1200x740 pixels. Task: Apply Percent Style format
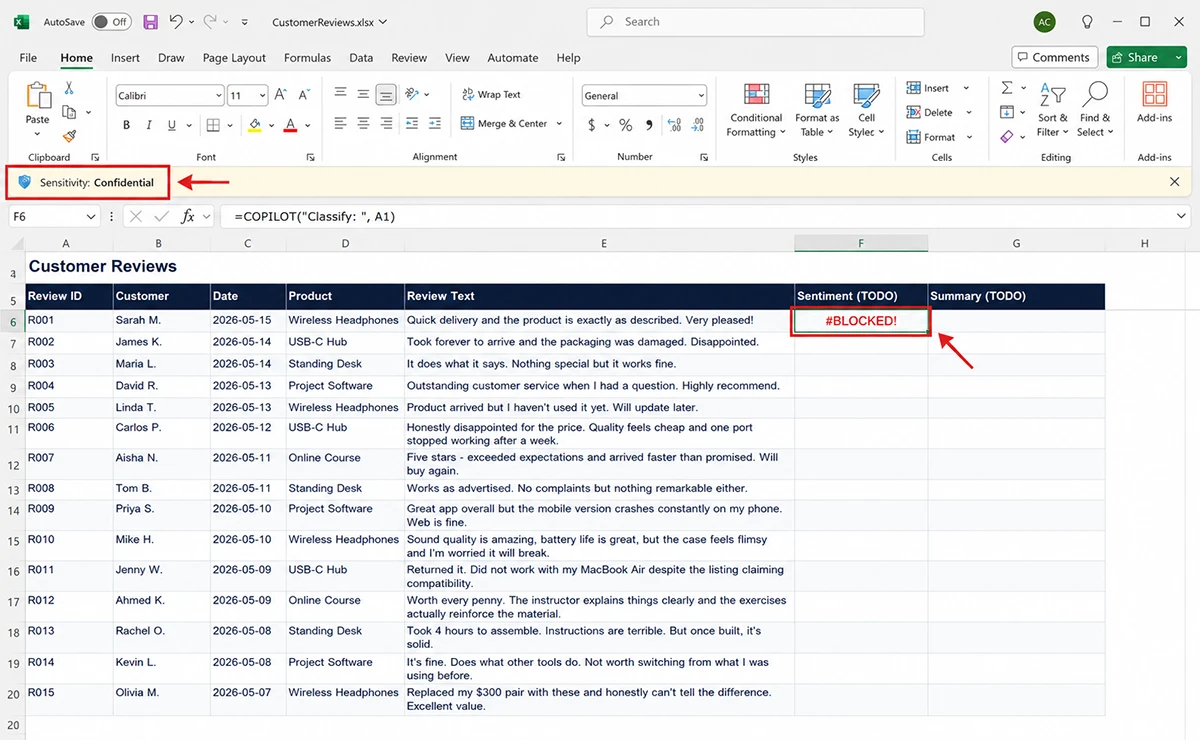[x=625, y=125]
